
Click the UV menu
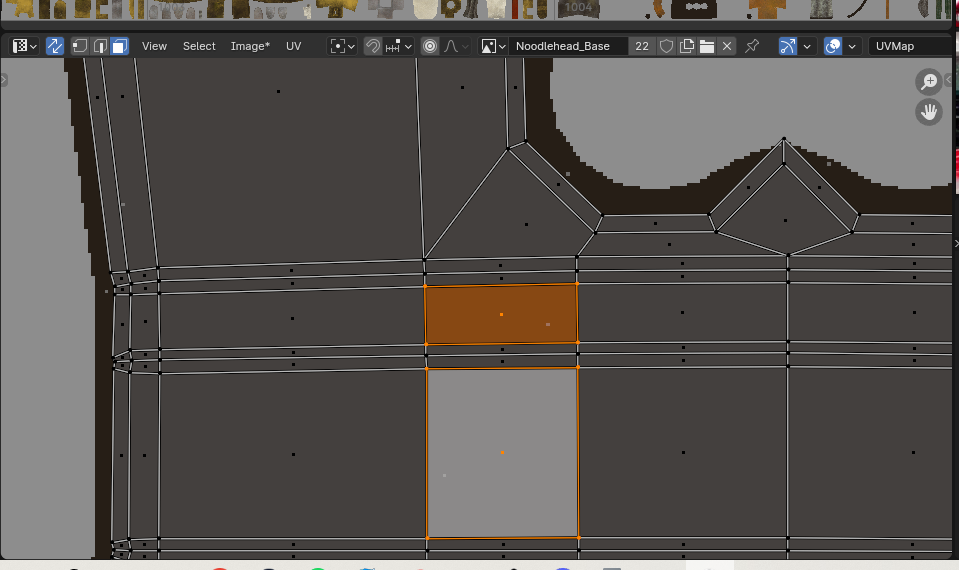(293, 46)
